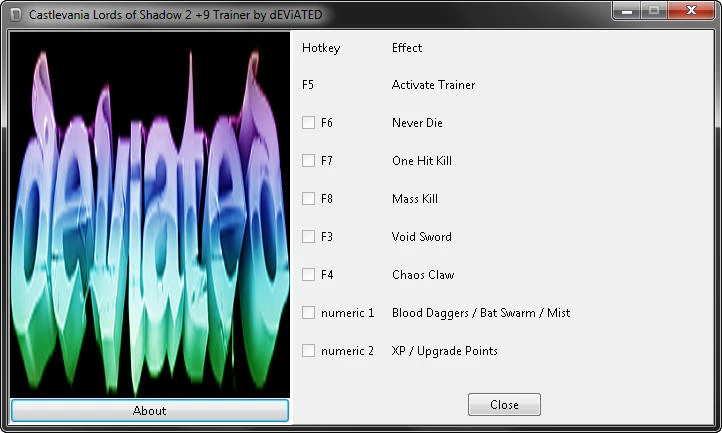Click the Never Die label

[417, 123]
